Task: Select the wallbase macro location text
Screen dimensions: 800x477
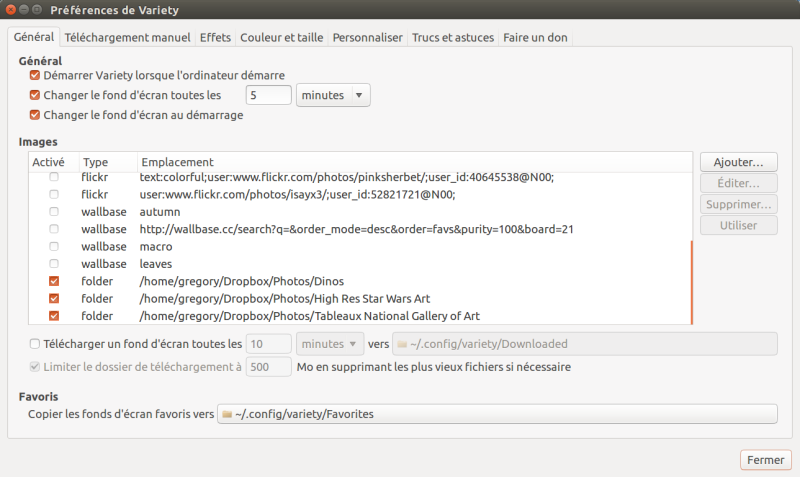Action: (x=156, y=246)
